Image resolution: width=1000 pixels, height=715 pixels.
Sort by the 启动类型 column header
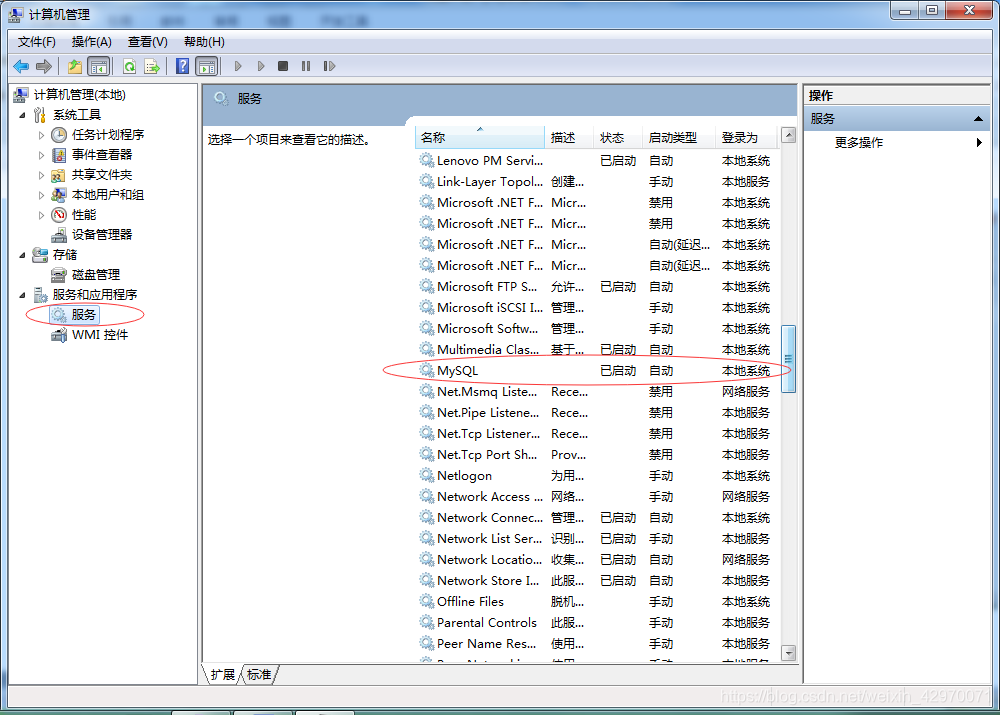679,137
